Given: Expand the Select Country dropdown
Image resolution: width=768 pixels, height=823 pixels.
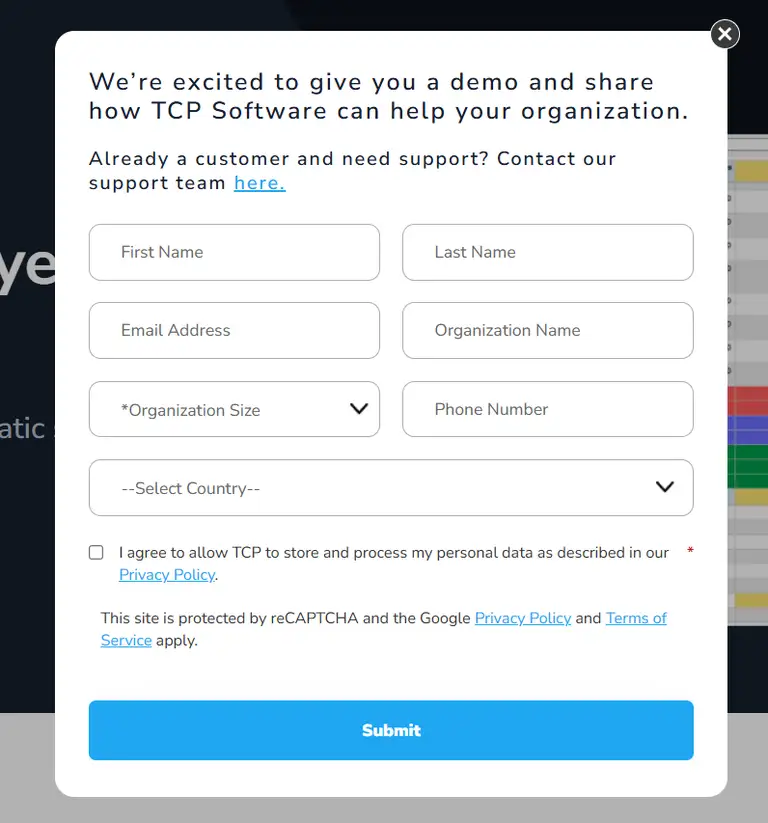Looking at the screenshot, I should pyautogui.click(x=390, y=488).
